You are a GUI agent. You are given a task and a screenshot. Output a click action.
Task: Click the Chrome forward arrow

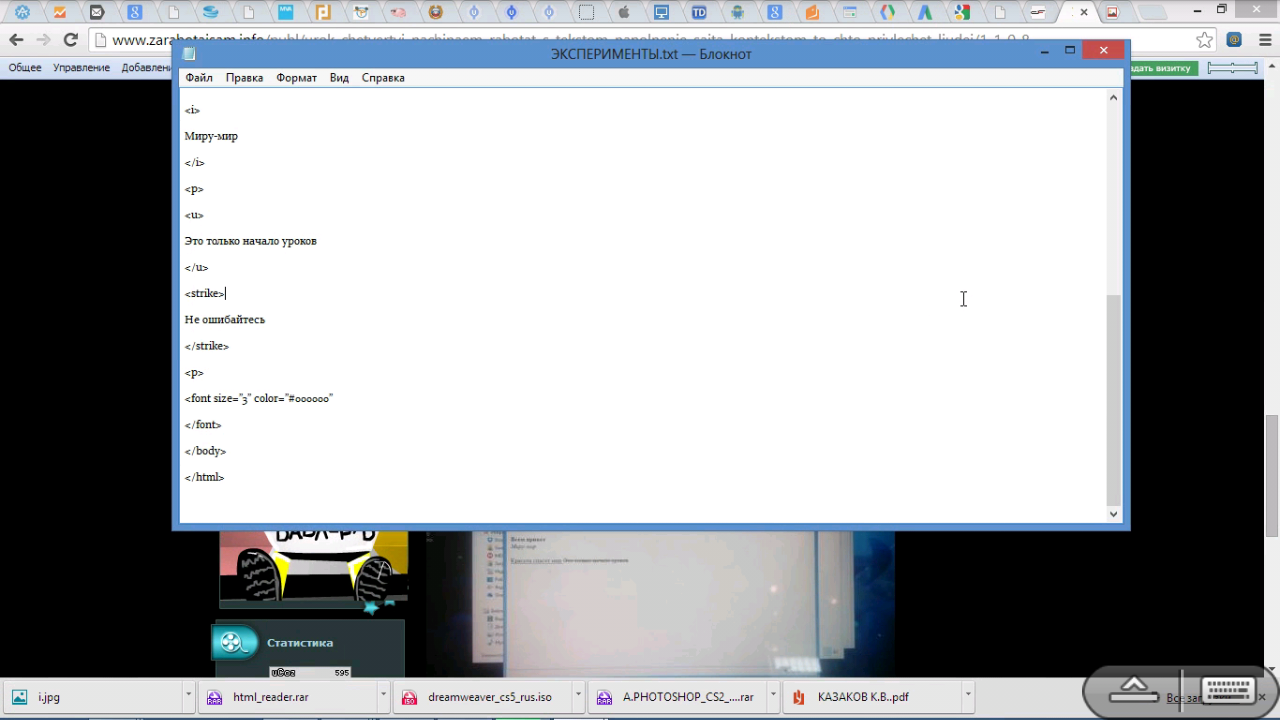43,40
